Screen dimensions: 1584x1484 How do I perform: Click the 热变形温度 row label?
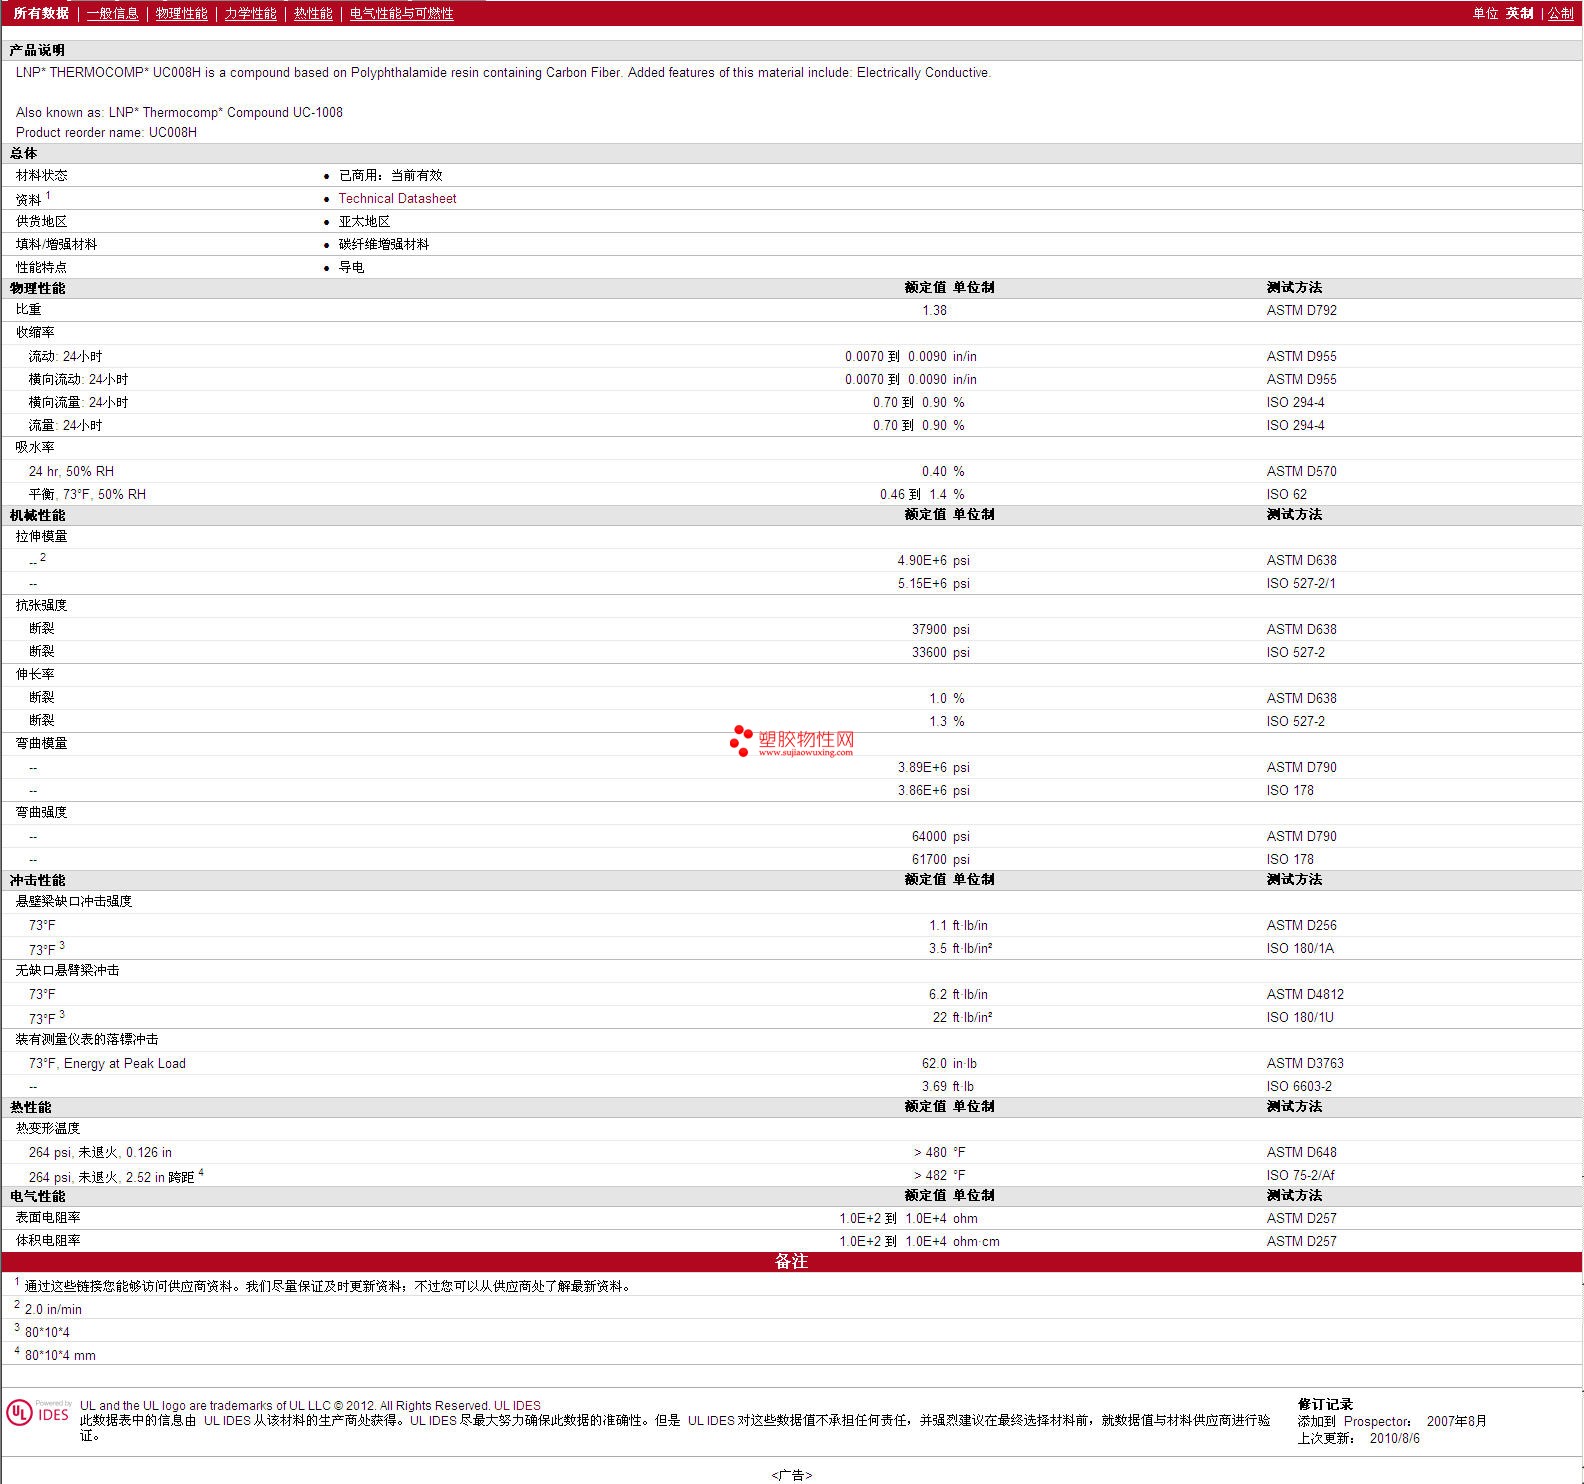pos(48,1128)
